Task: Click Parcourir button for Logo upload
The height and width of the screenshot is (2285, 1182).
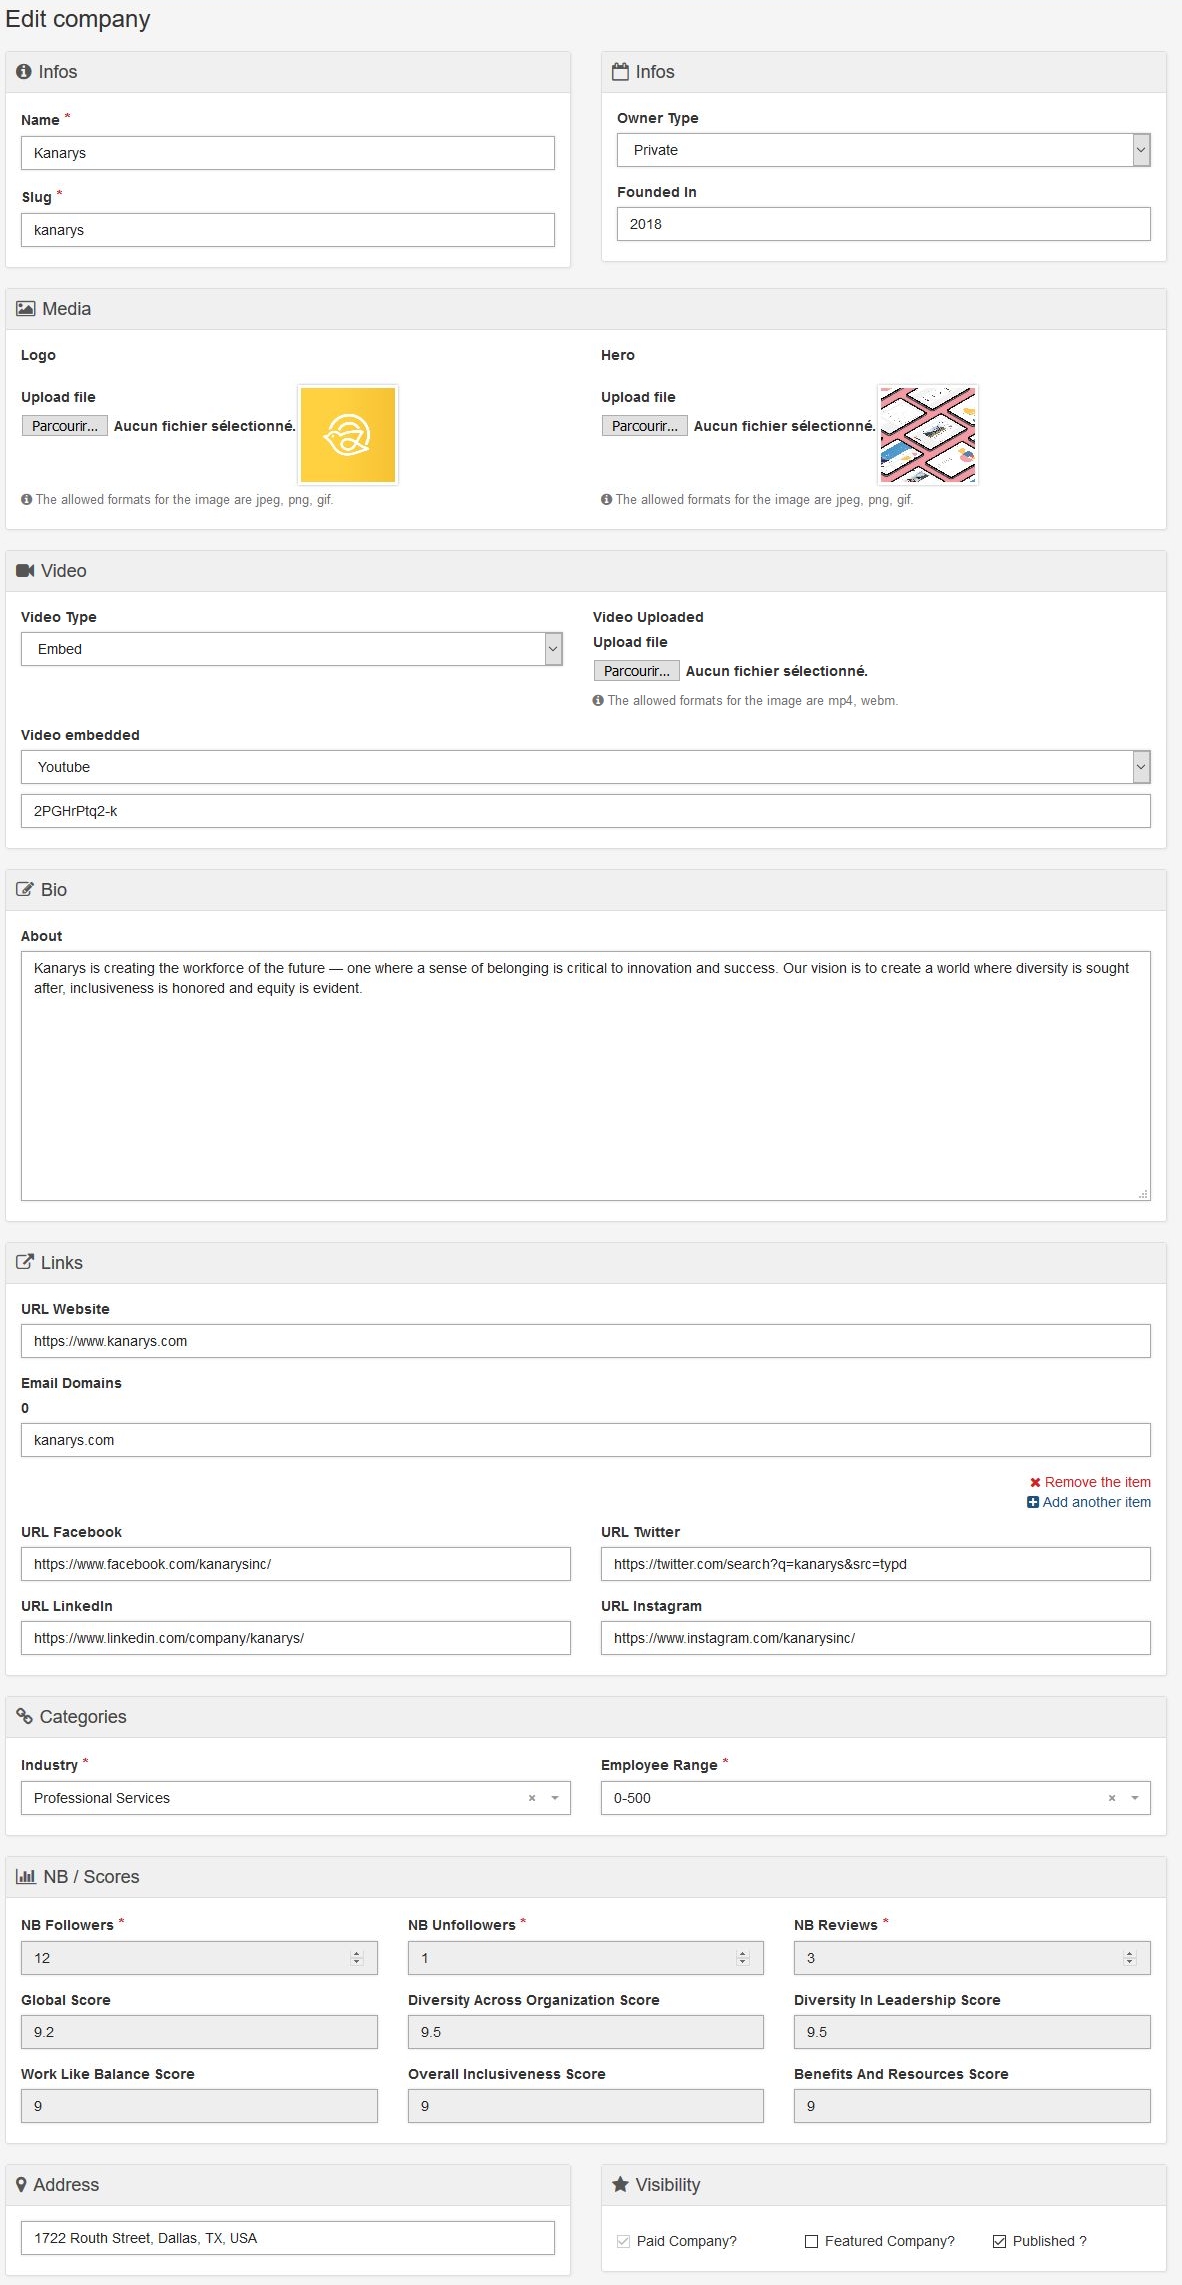Action: click(x=65, y=426)
